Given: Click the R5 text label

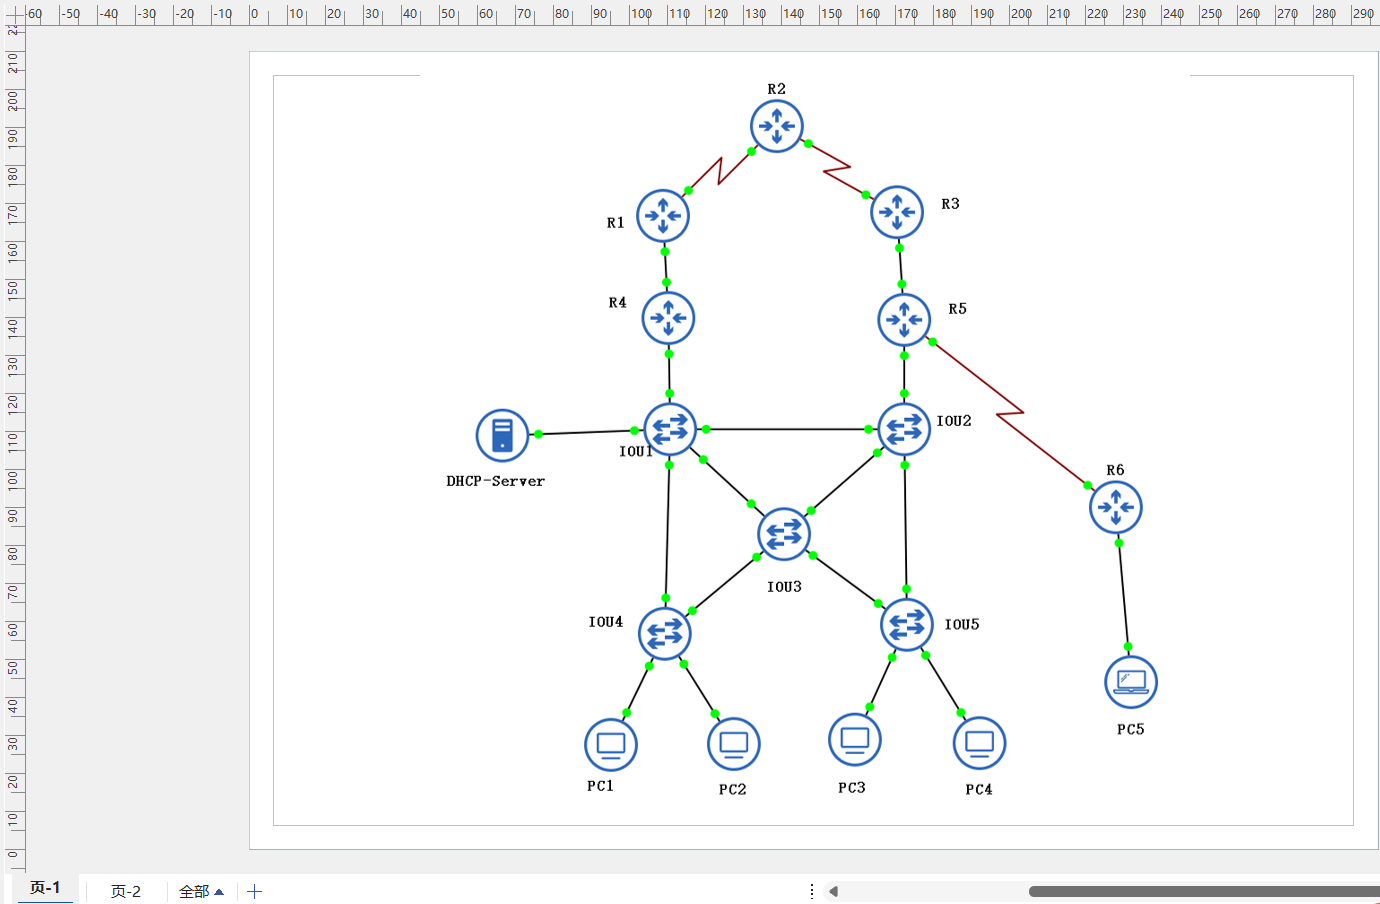Looking at the screenshot, I should (958, 309).
